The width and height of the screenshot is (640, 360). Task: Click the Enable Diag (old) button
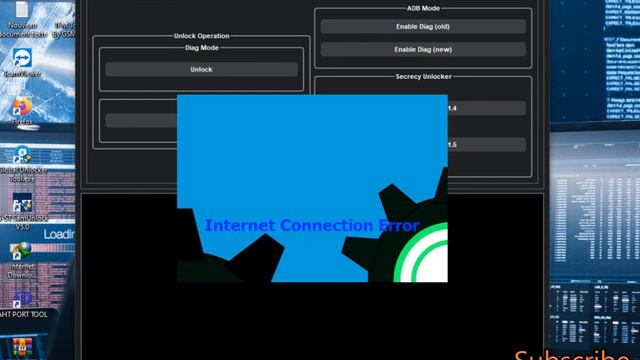click(423, 27)
